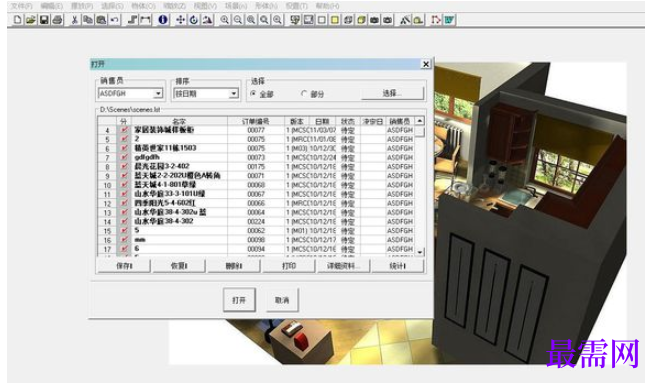Image resolution: width=658 pixels, height=385 pixels.
Task: Click the 选择... button
Action: click(392, 93)
